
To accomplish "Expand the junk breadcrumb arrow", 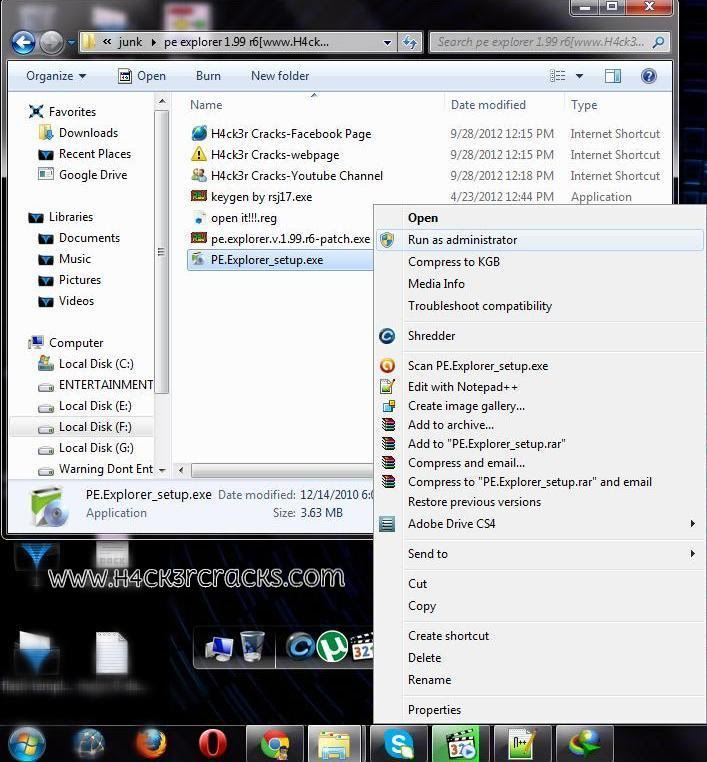I will point(154,43).
